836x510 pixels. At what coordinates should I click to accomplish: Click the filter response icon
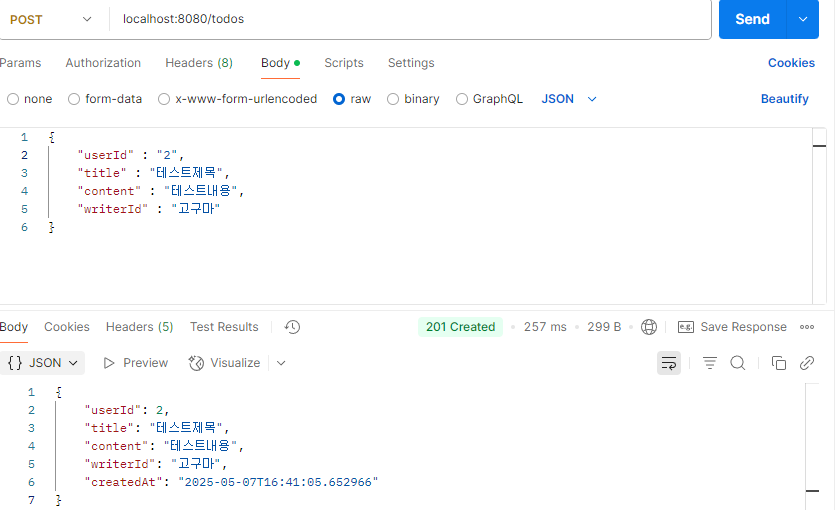[710, 363]
